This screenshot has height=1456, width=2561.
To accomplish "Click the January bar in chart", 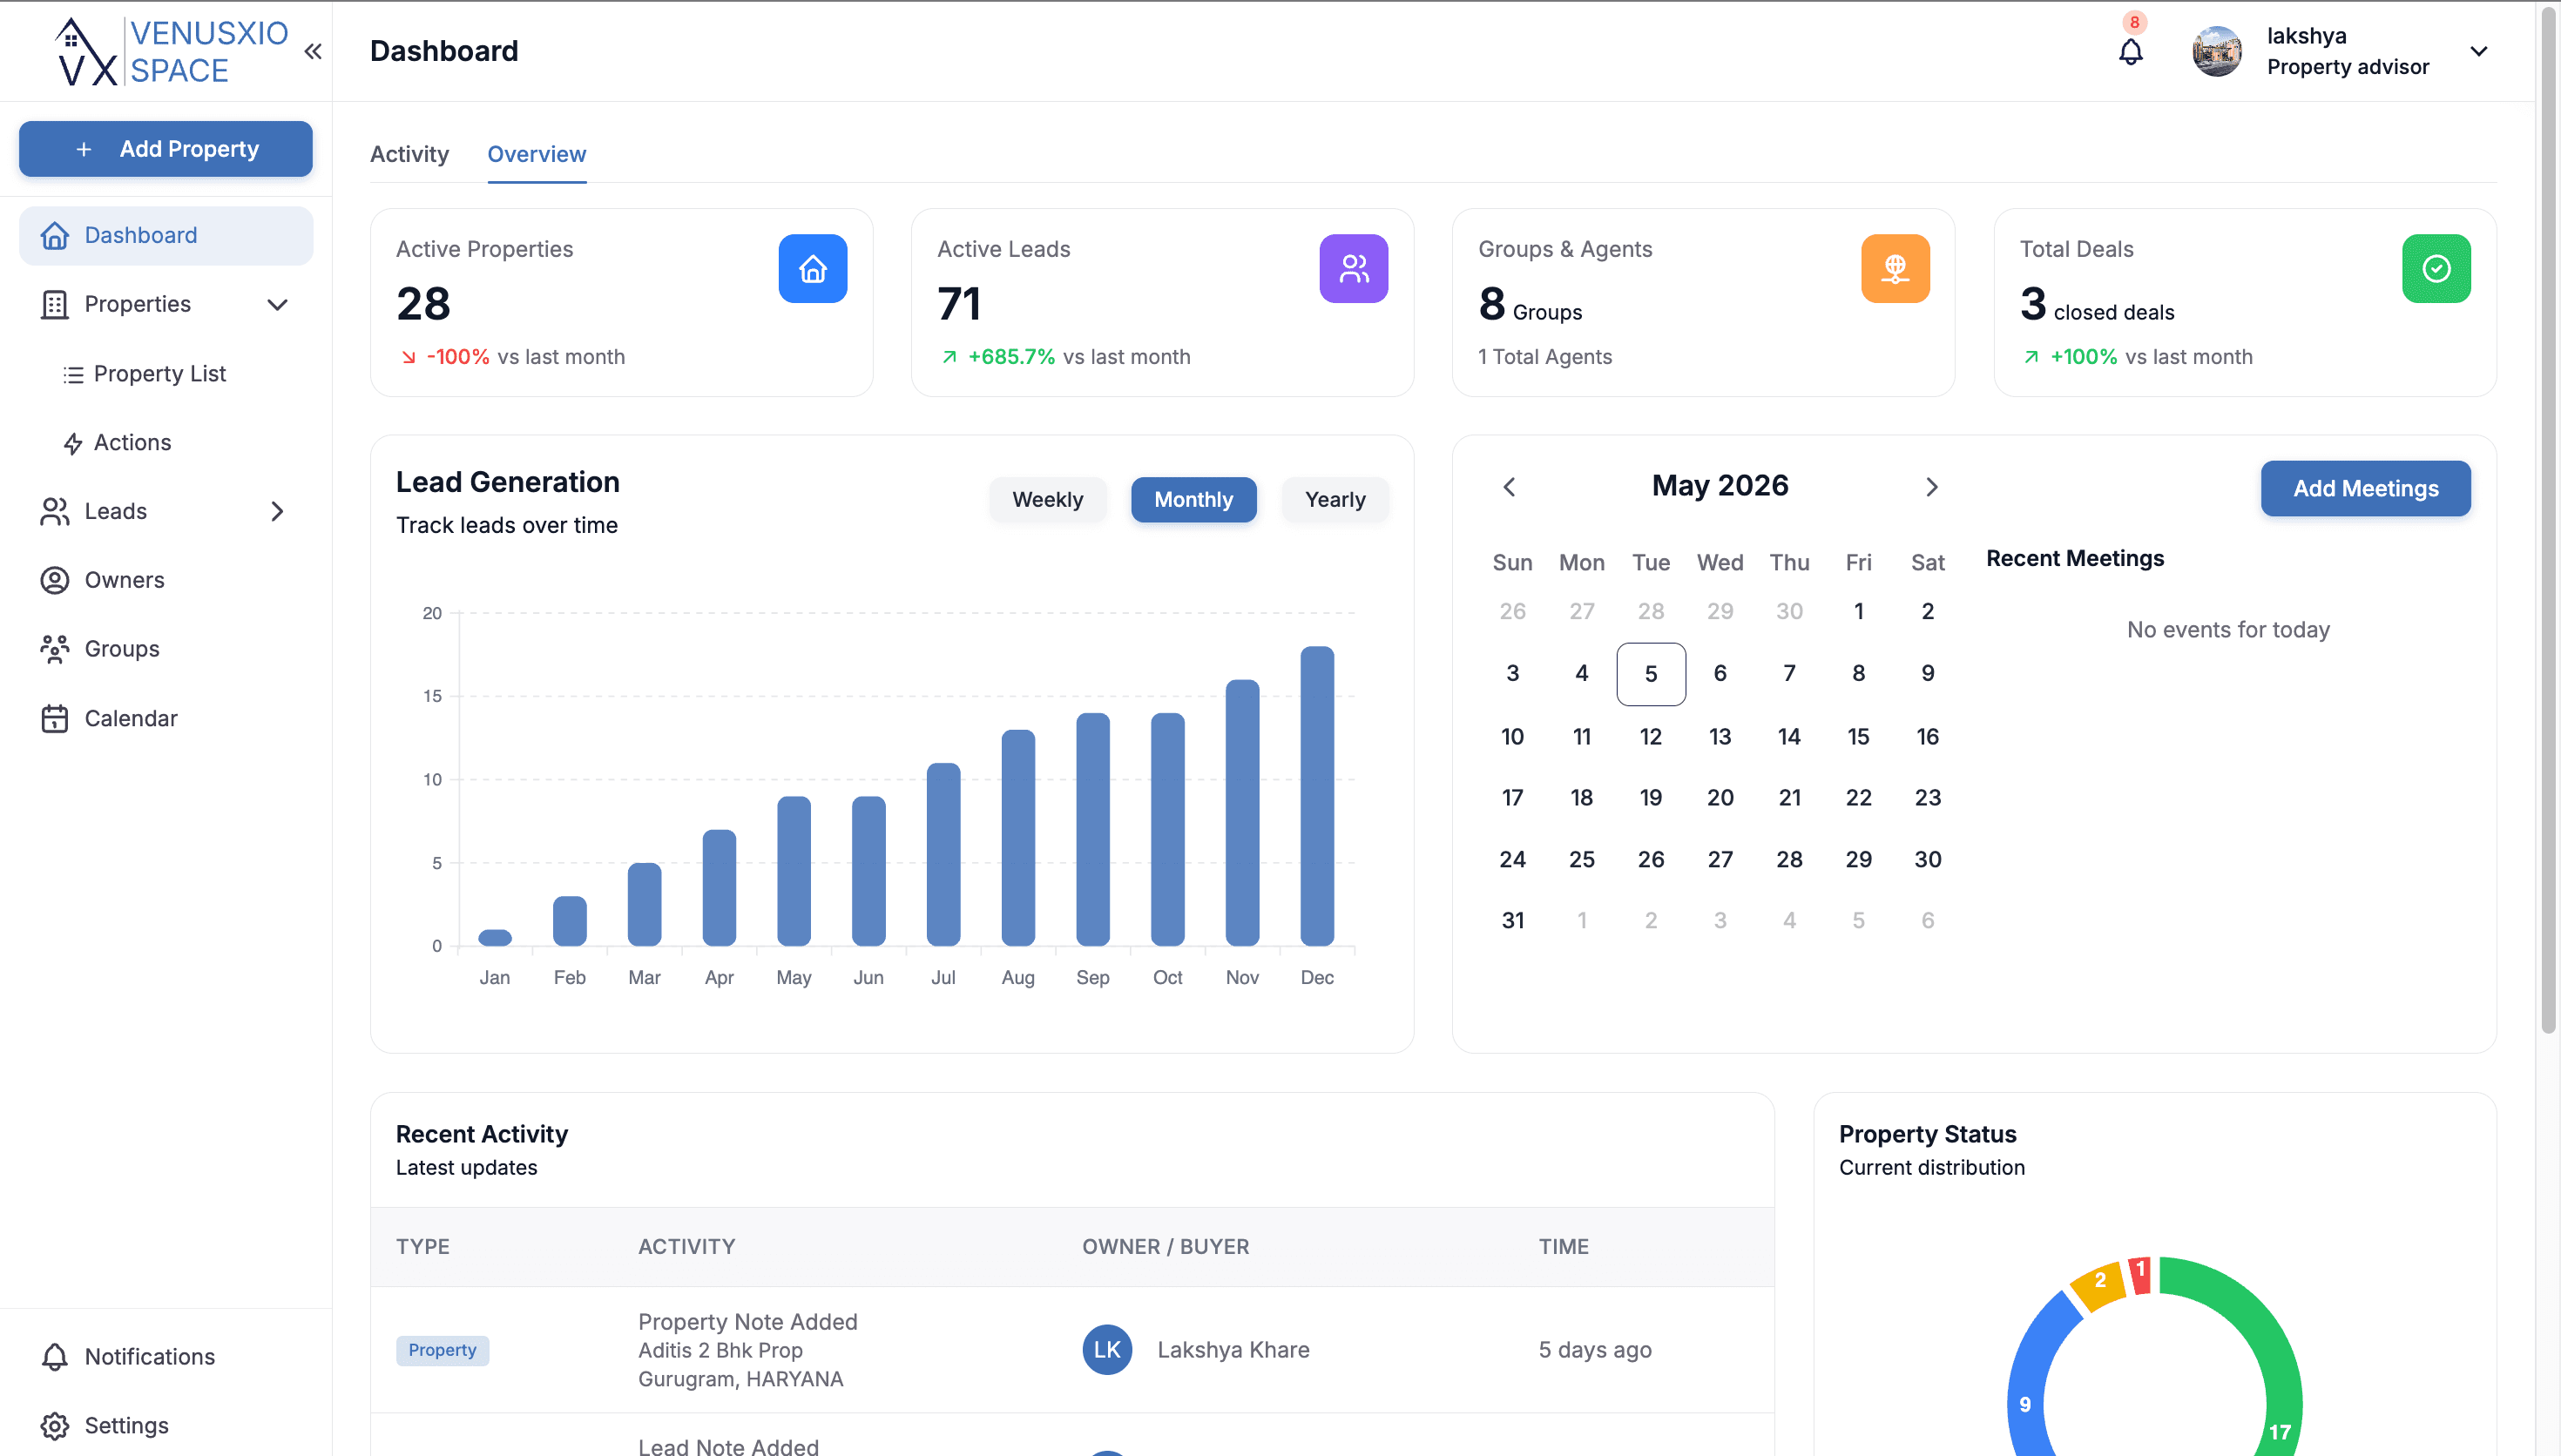I will click(495, 938).
